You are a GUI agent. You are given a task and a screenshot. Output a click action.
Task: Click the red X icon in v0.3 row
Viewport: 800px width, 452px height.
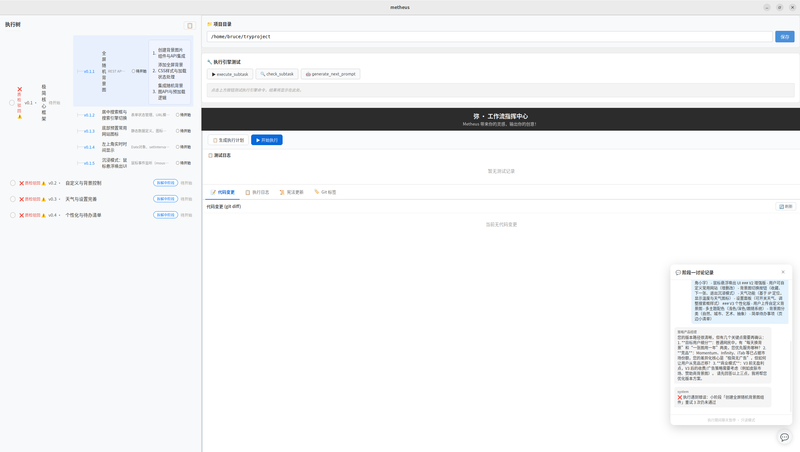(x=21, y=199)
